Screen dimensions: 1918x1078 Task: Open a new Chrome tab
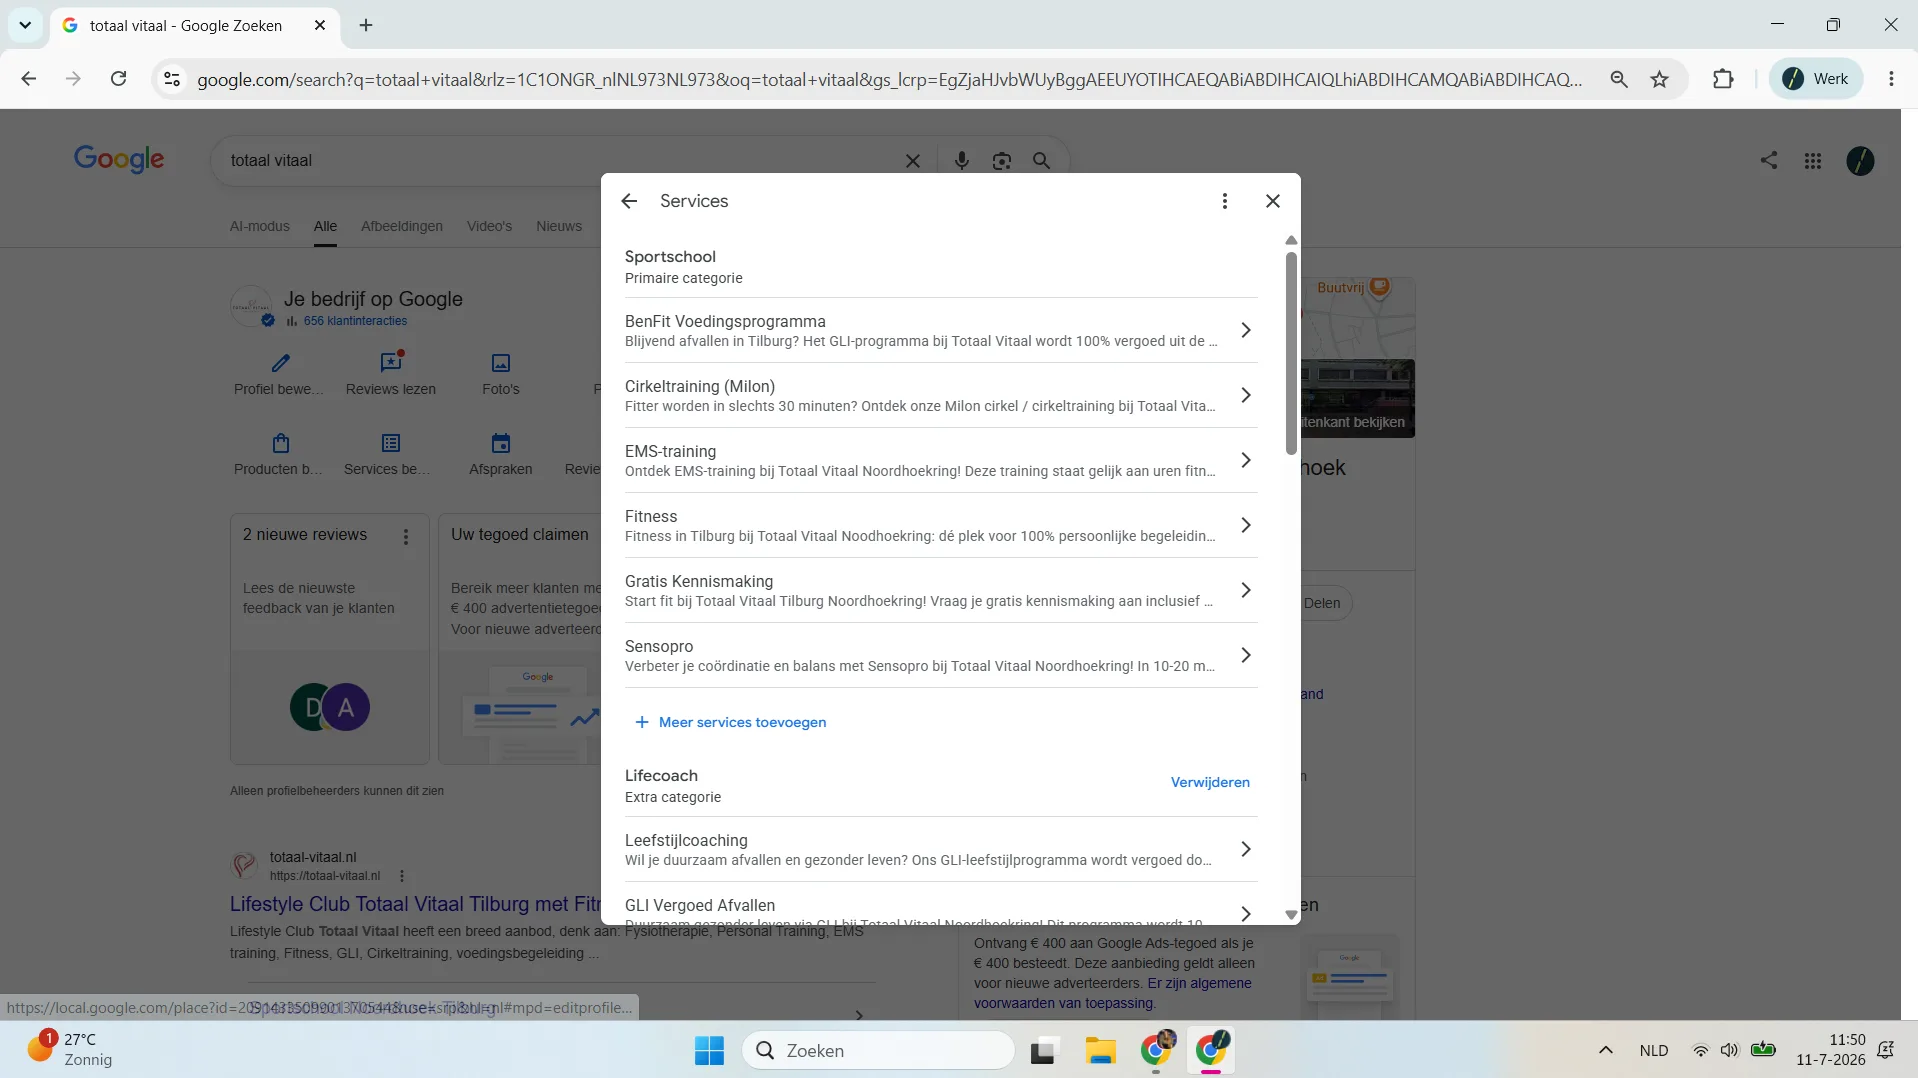[366, 25]
